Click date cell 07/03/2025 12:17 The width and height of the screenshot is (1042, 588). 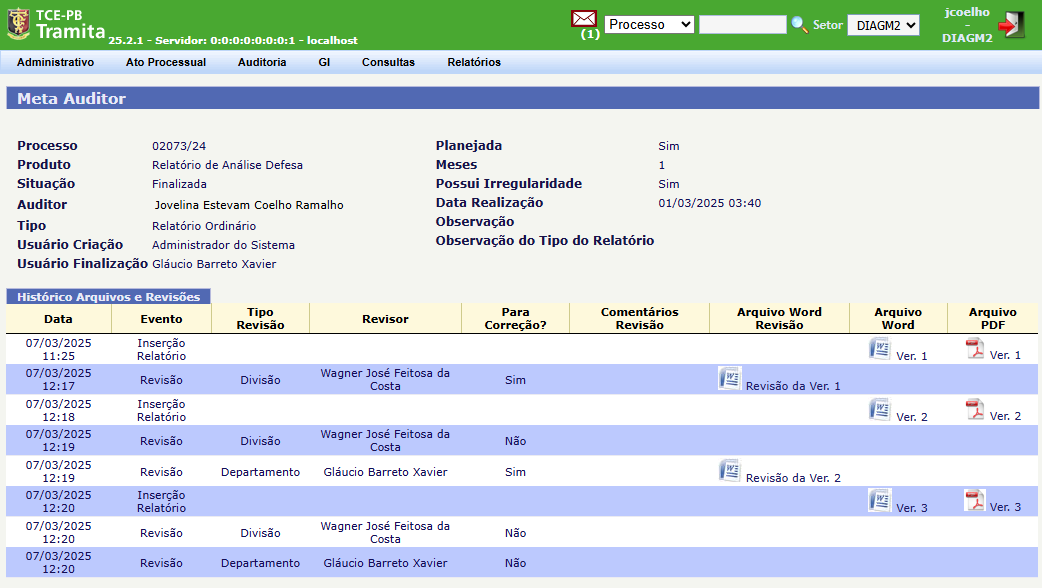coord(58,379)
